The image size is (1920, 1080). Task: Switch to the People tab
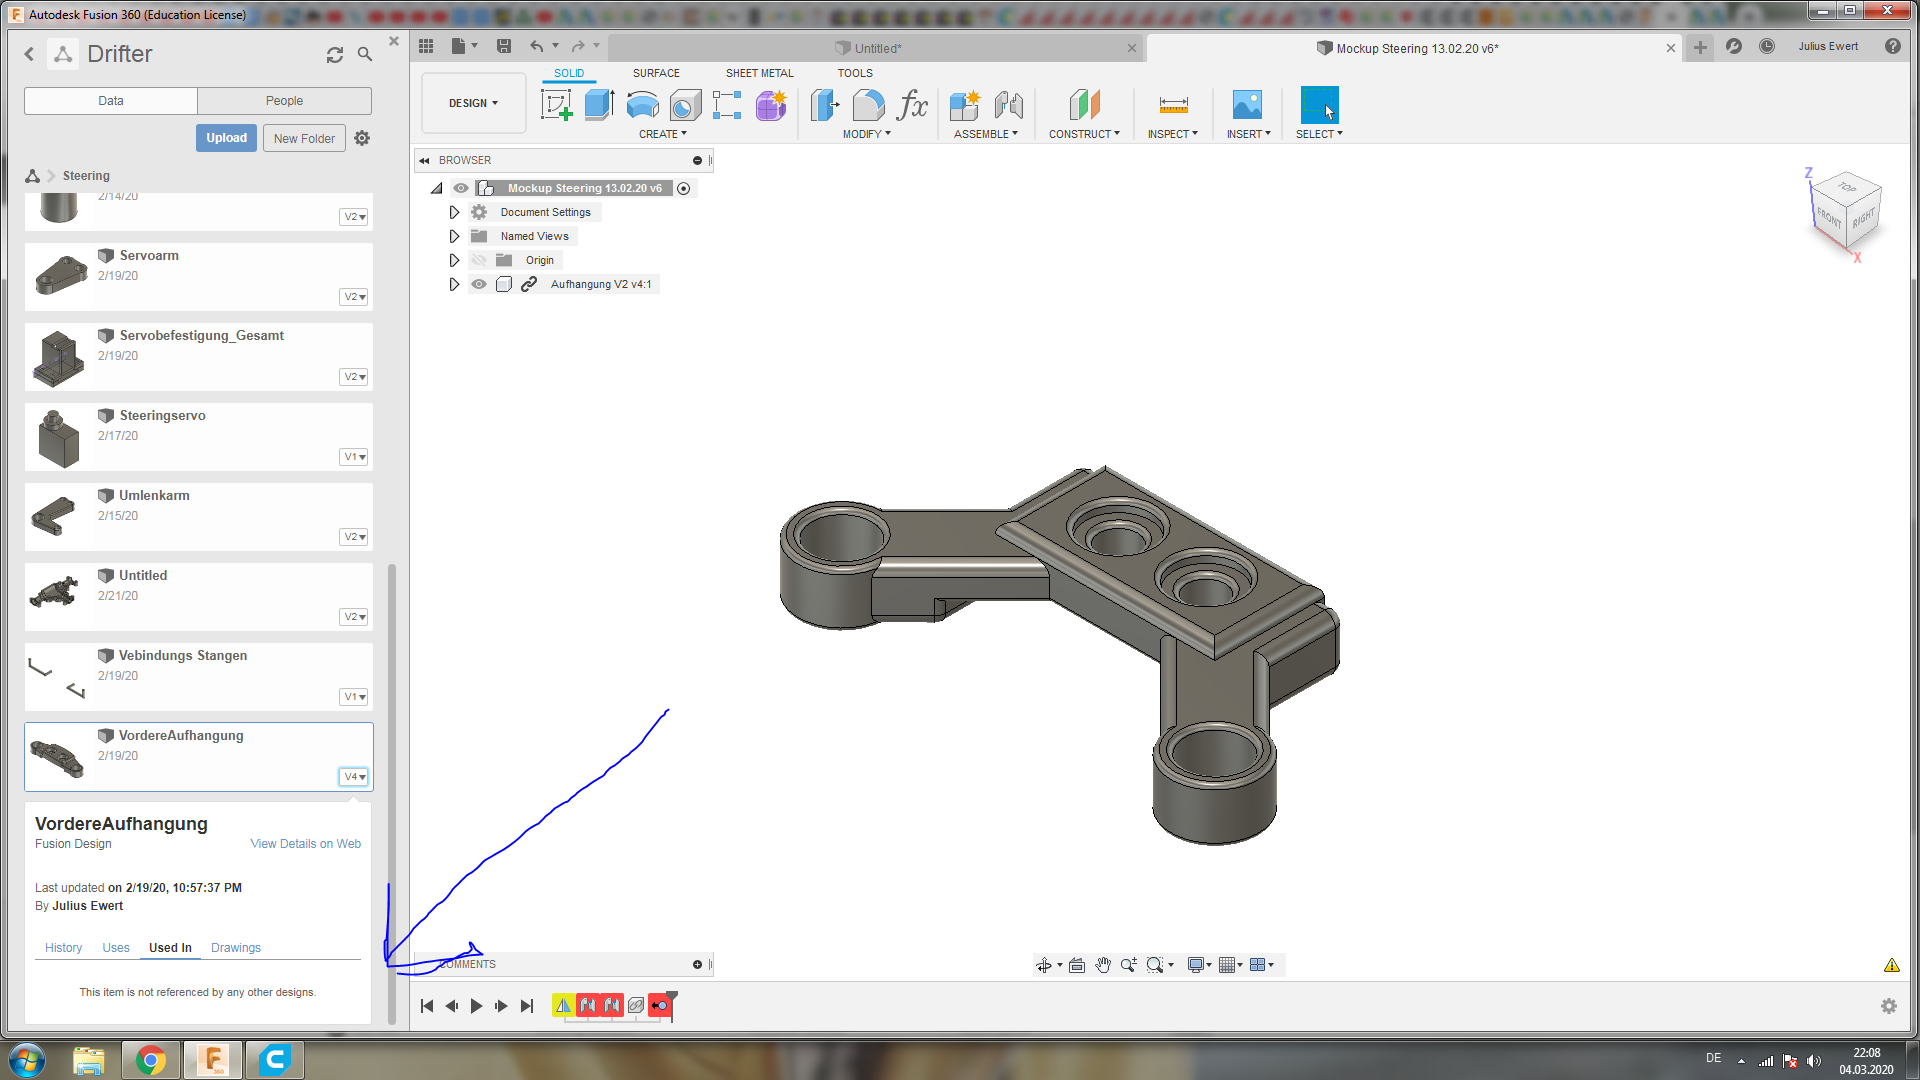(284, 101)
